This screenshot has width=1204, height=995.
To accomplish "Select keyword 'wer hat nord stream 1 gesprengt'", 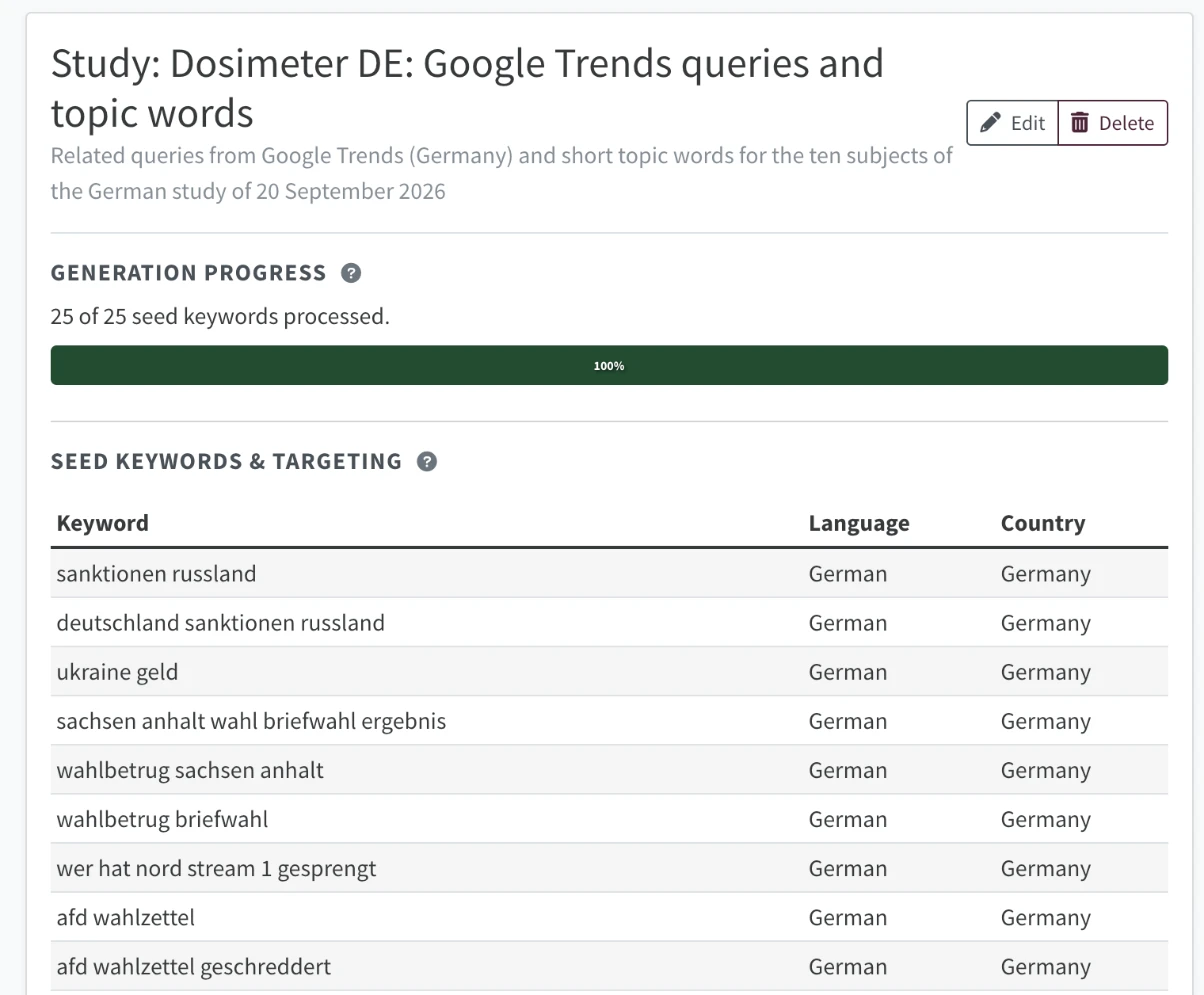I will 217,868.
